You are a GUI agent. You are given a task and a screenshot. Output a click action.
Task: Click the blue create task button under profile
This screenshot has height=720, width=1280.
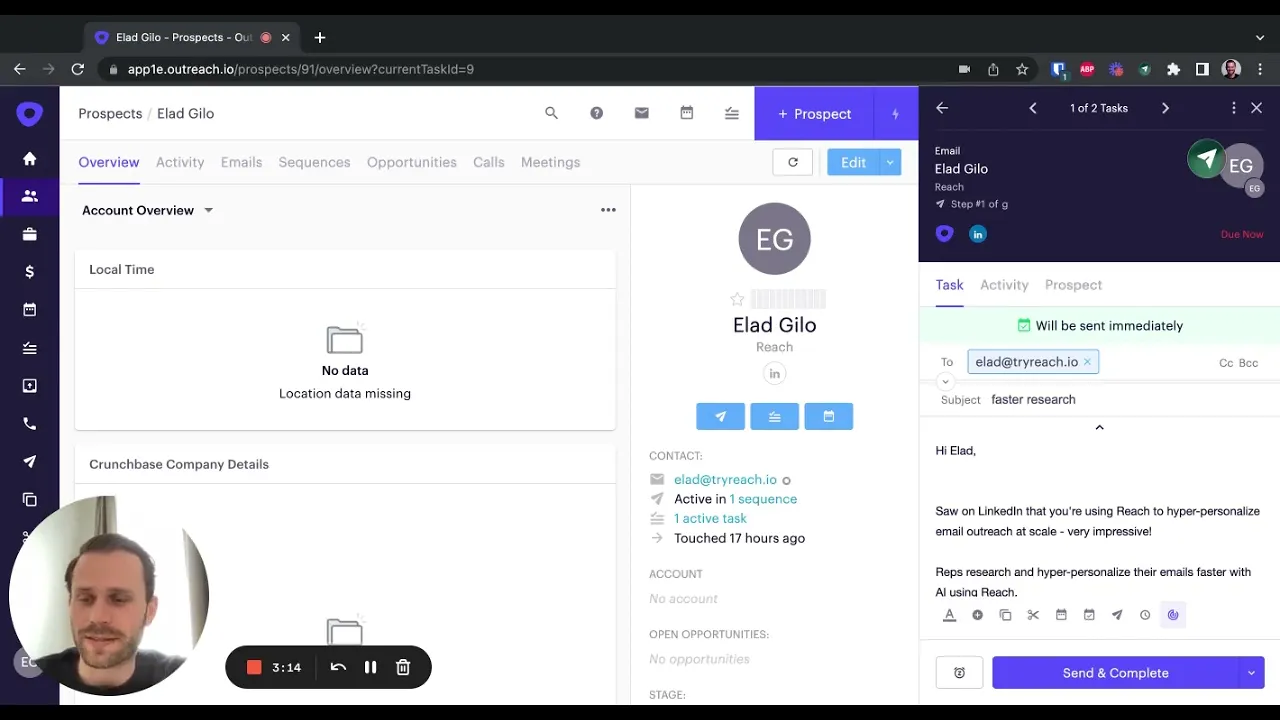tap(774, 416)
